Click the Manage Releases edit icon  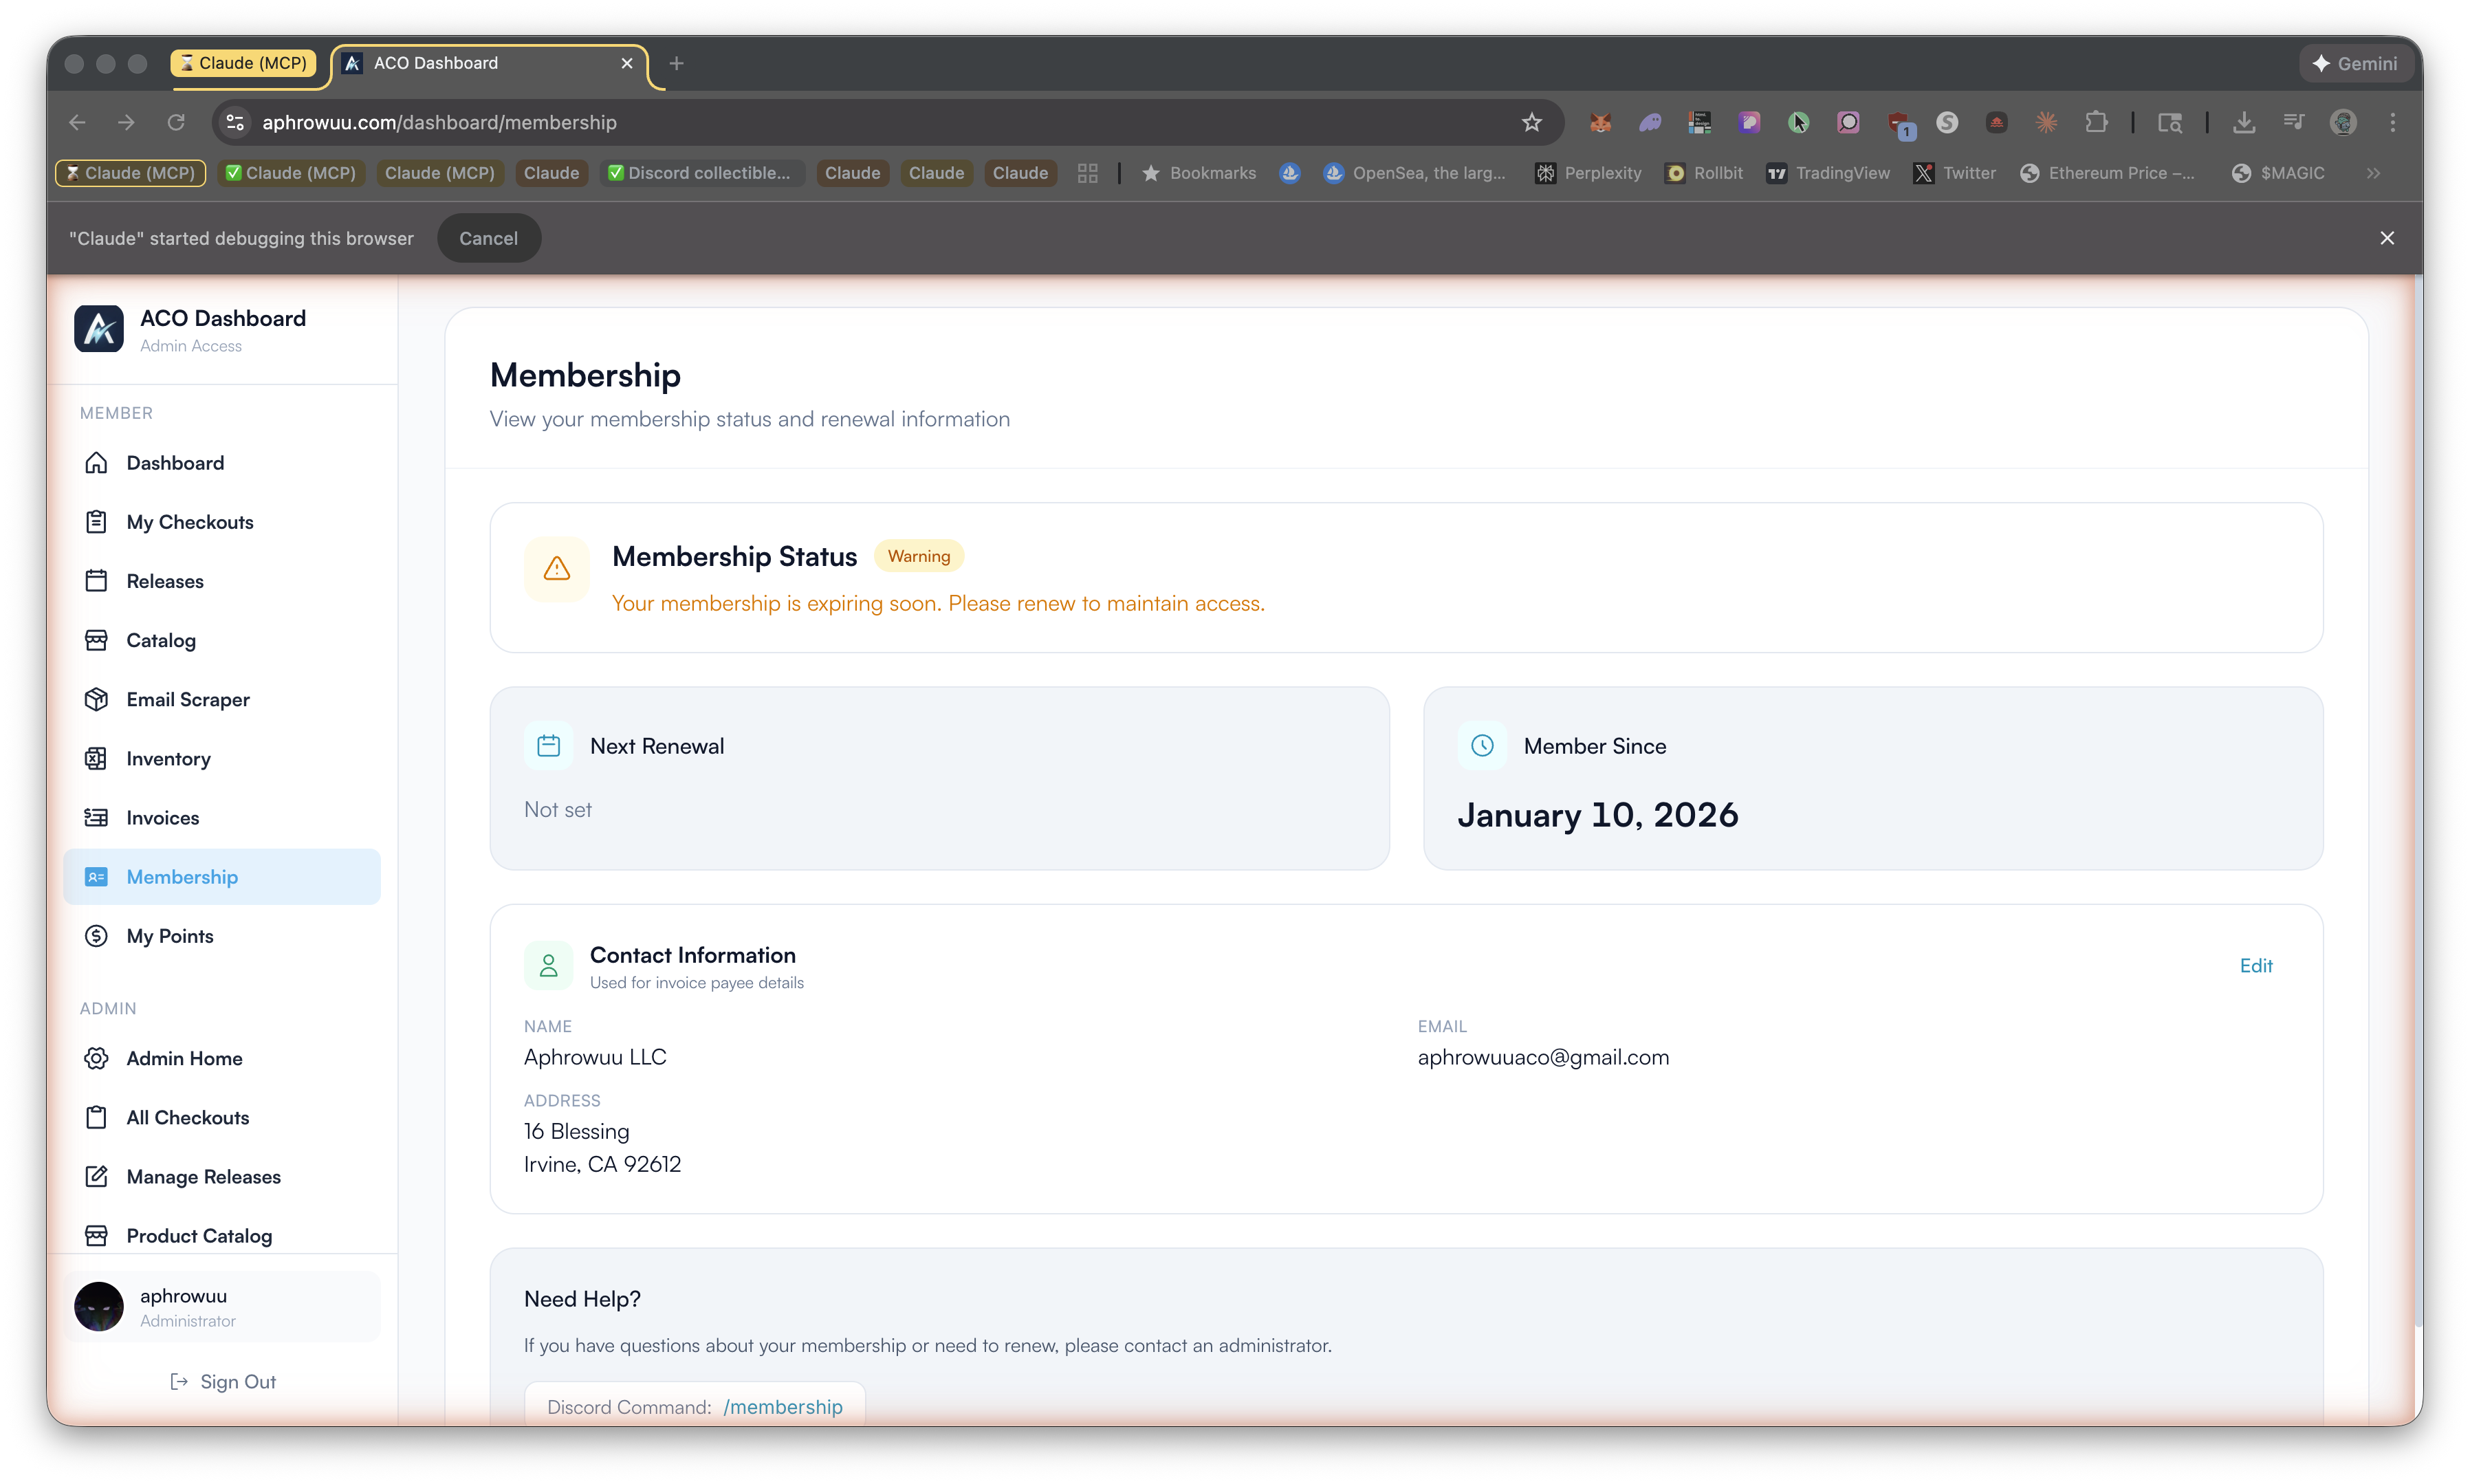pyautogui.click(x=96, y=1177)
